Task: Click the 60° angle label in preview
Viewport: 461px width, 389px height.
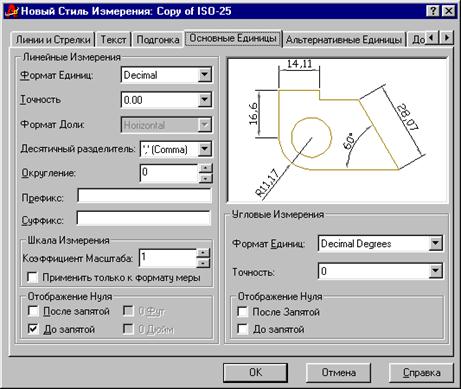Action: [349, 141]
